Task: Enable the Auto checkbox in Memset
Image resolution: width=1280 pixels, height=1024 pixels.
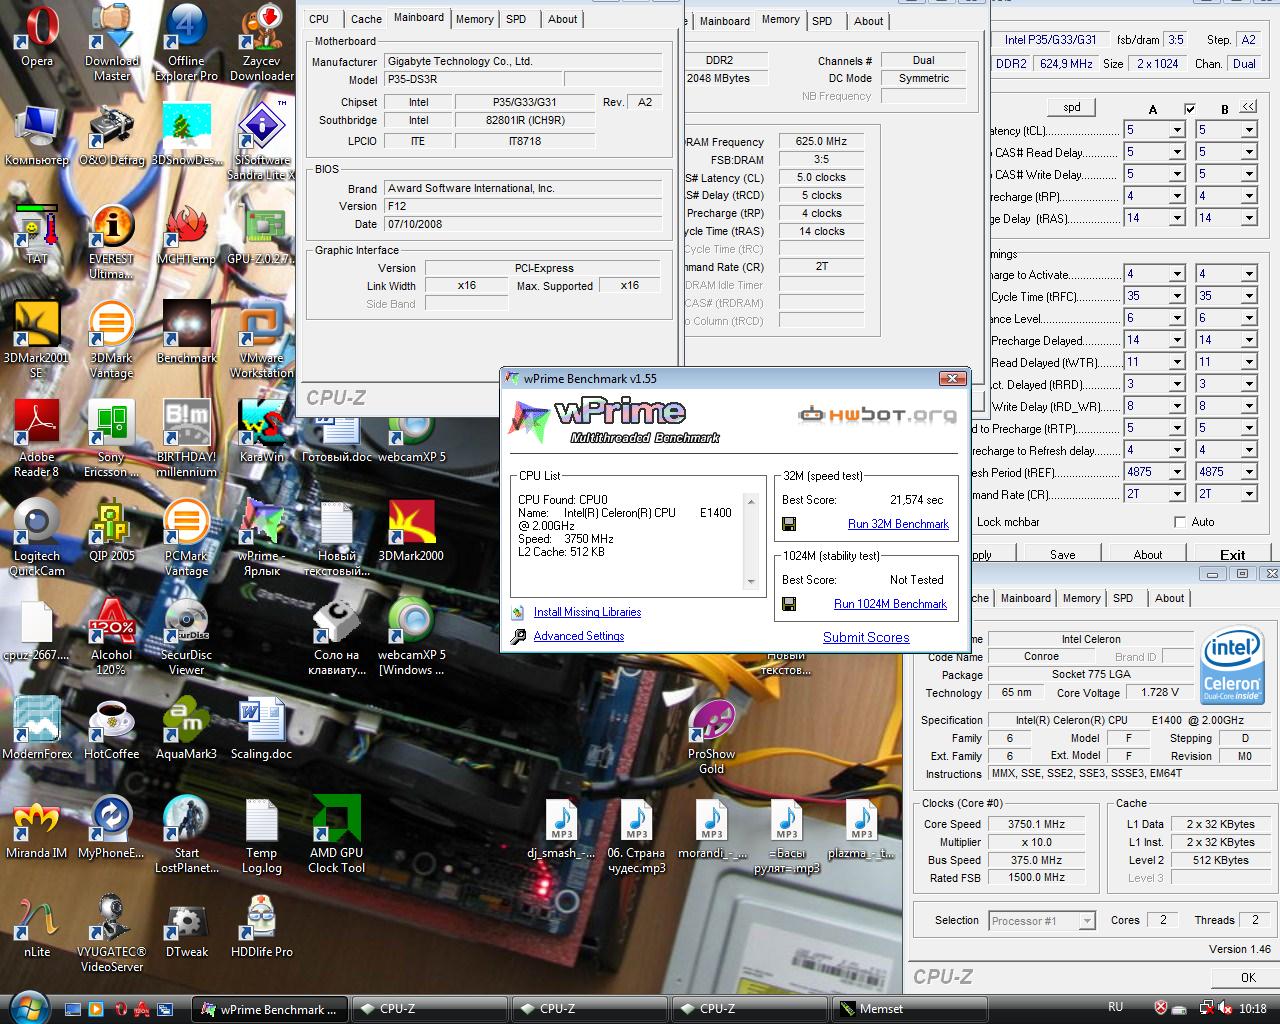Action: point(1180,522)
